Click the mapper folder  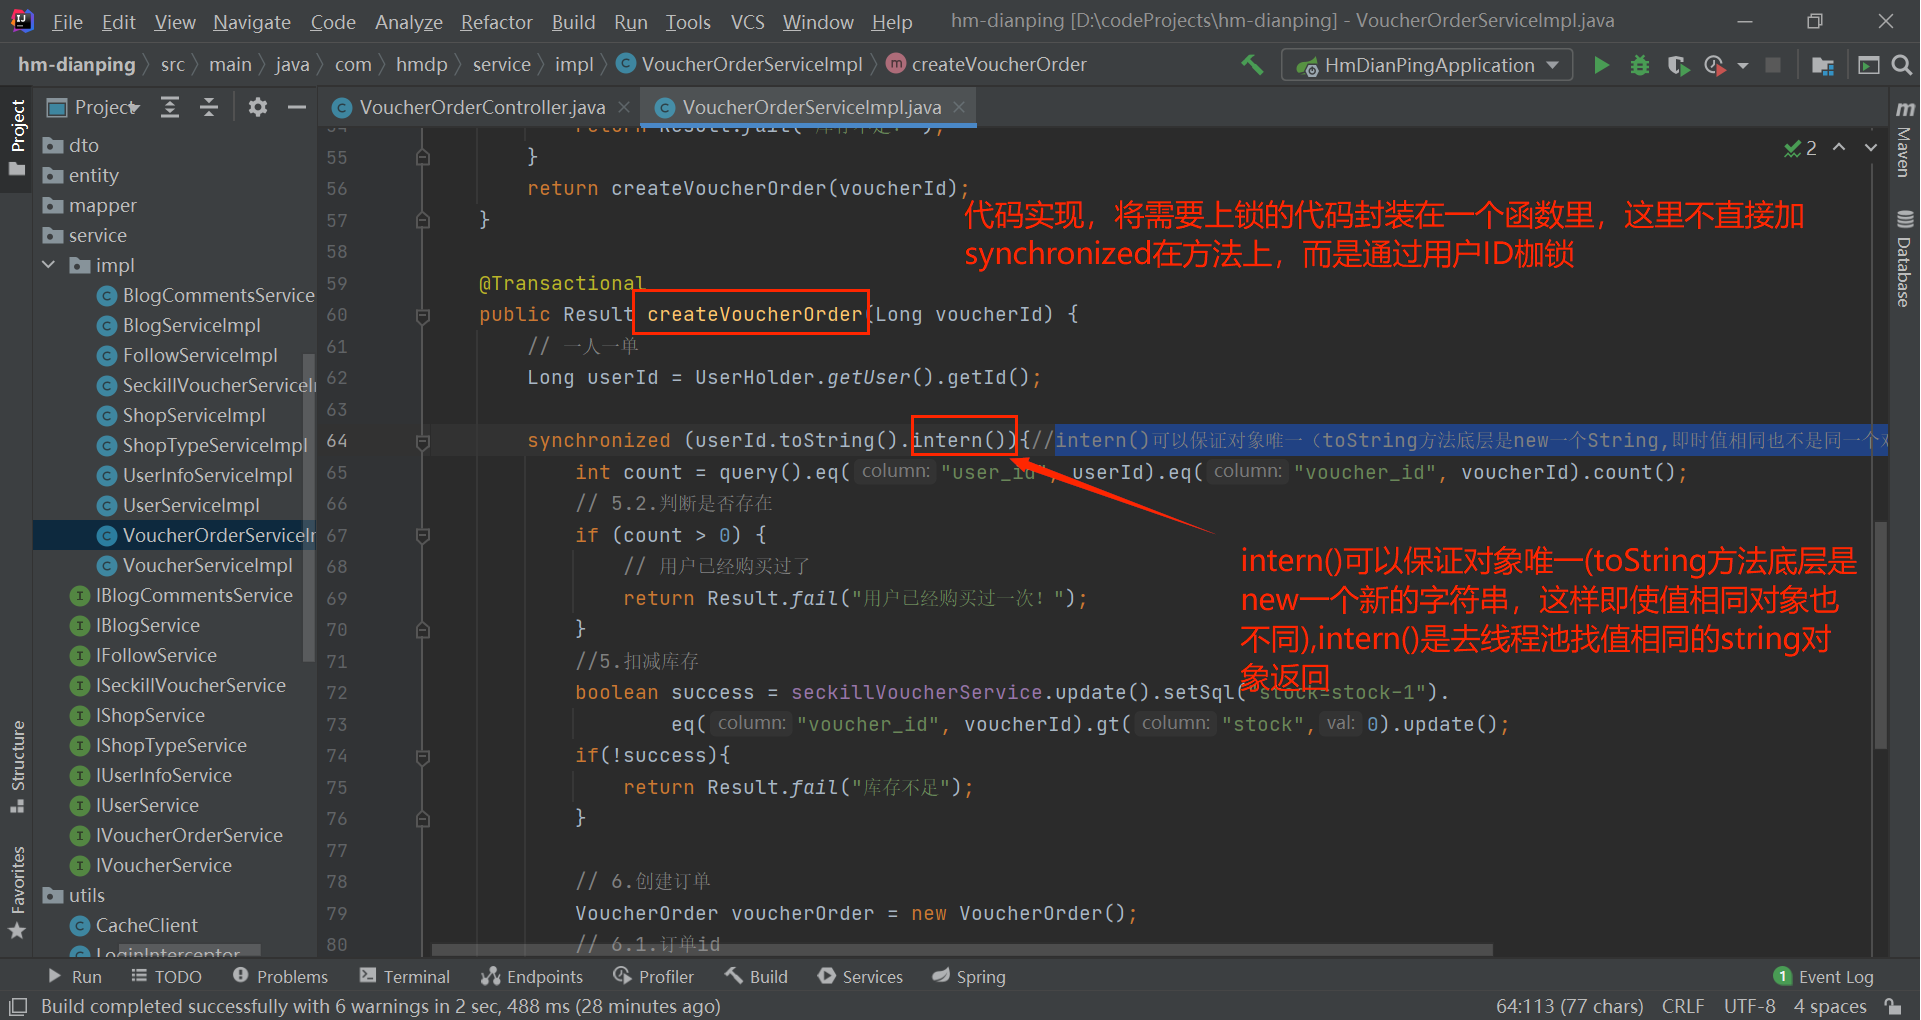[x=102, y=205]
